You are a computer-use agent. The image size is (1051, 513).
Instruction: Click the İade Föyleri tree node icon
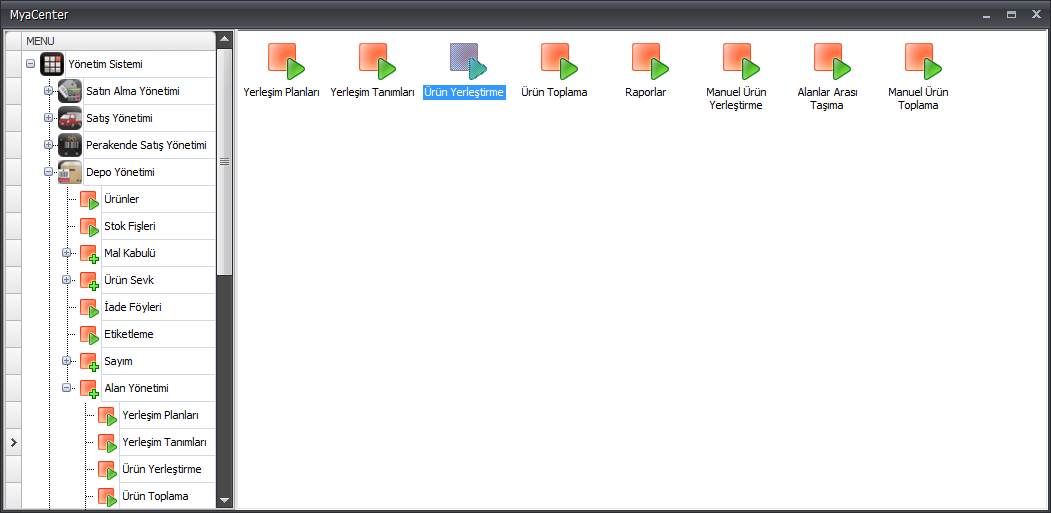pos(89,308)
